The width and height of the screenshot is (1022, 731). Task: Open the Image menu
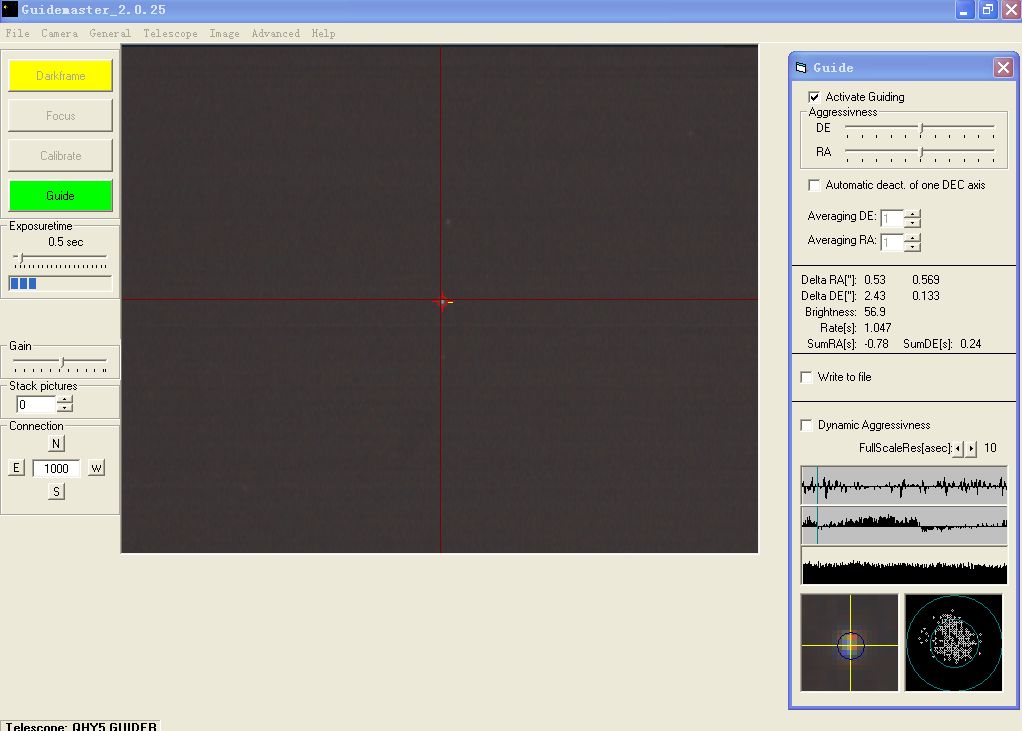(x=224, y=33)
